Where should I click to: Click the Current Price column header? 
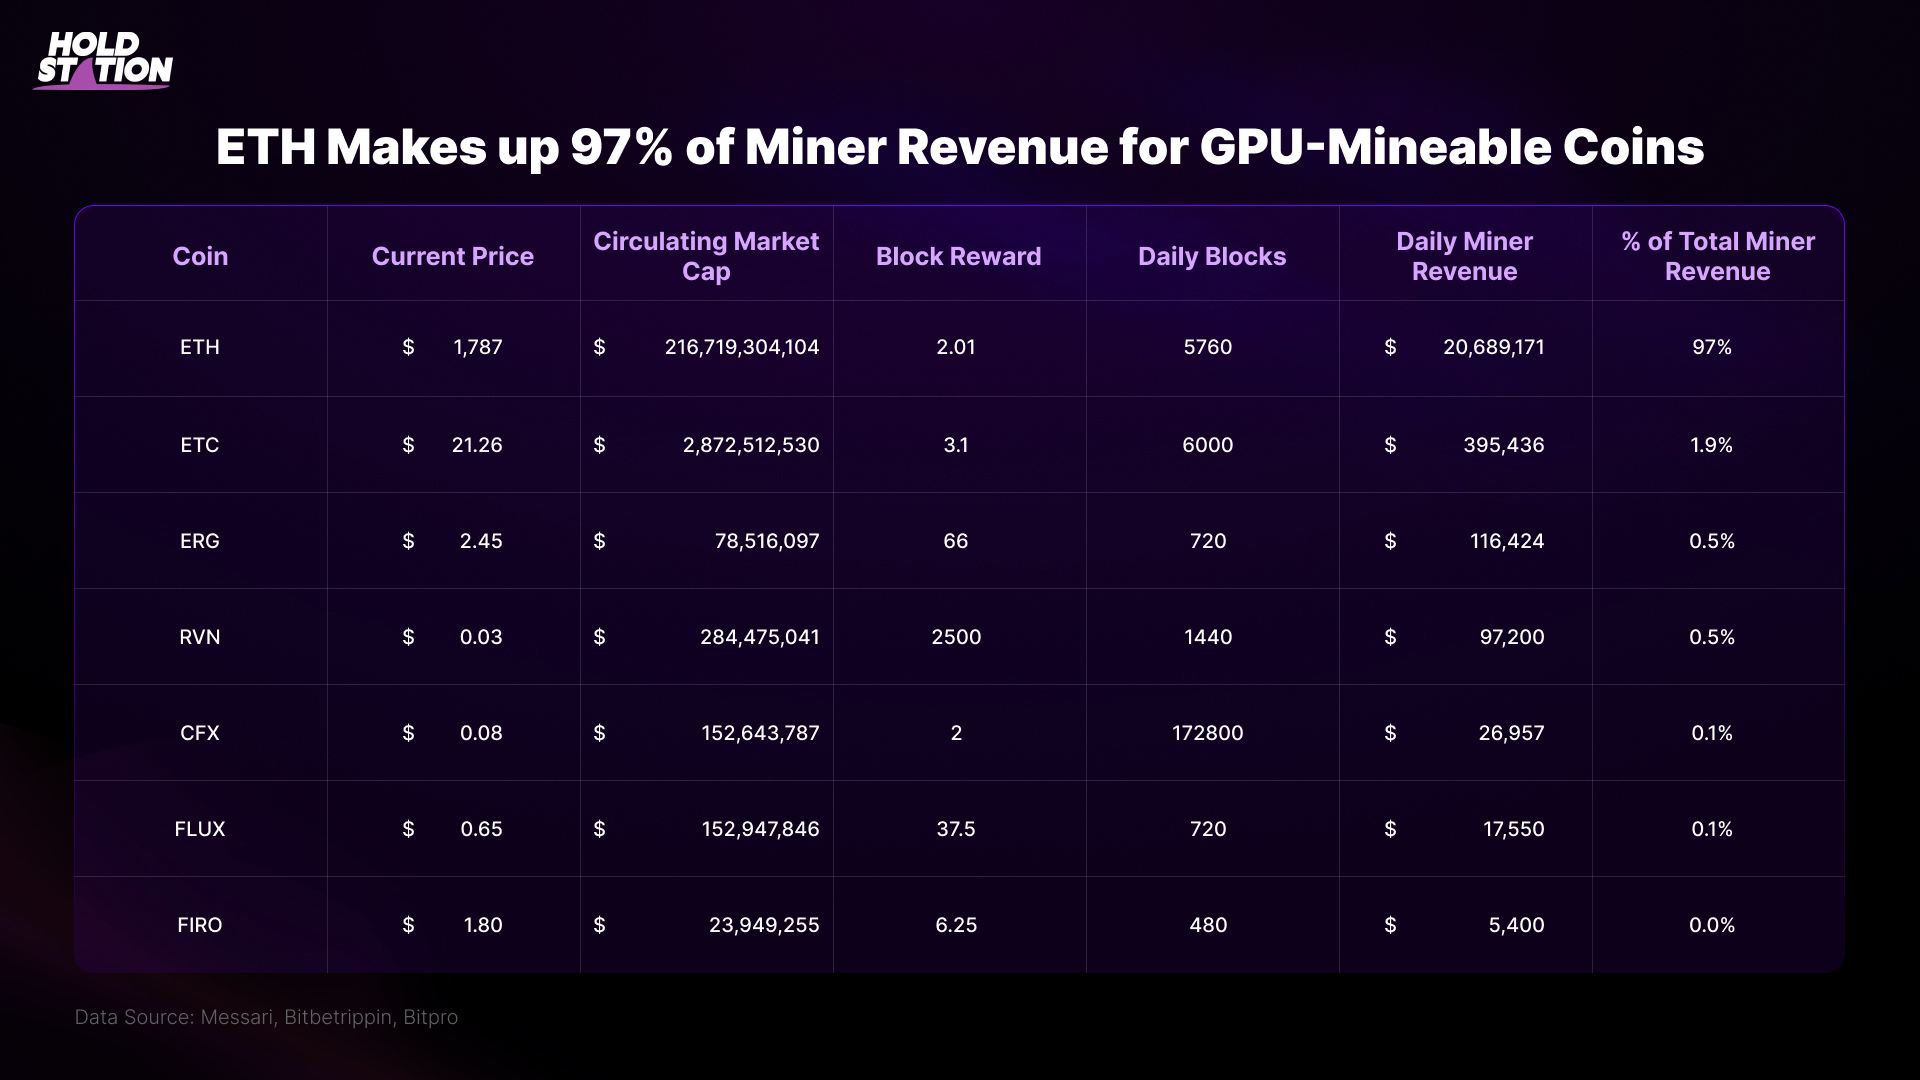pos(453,256)
